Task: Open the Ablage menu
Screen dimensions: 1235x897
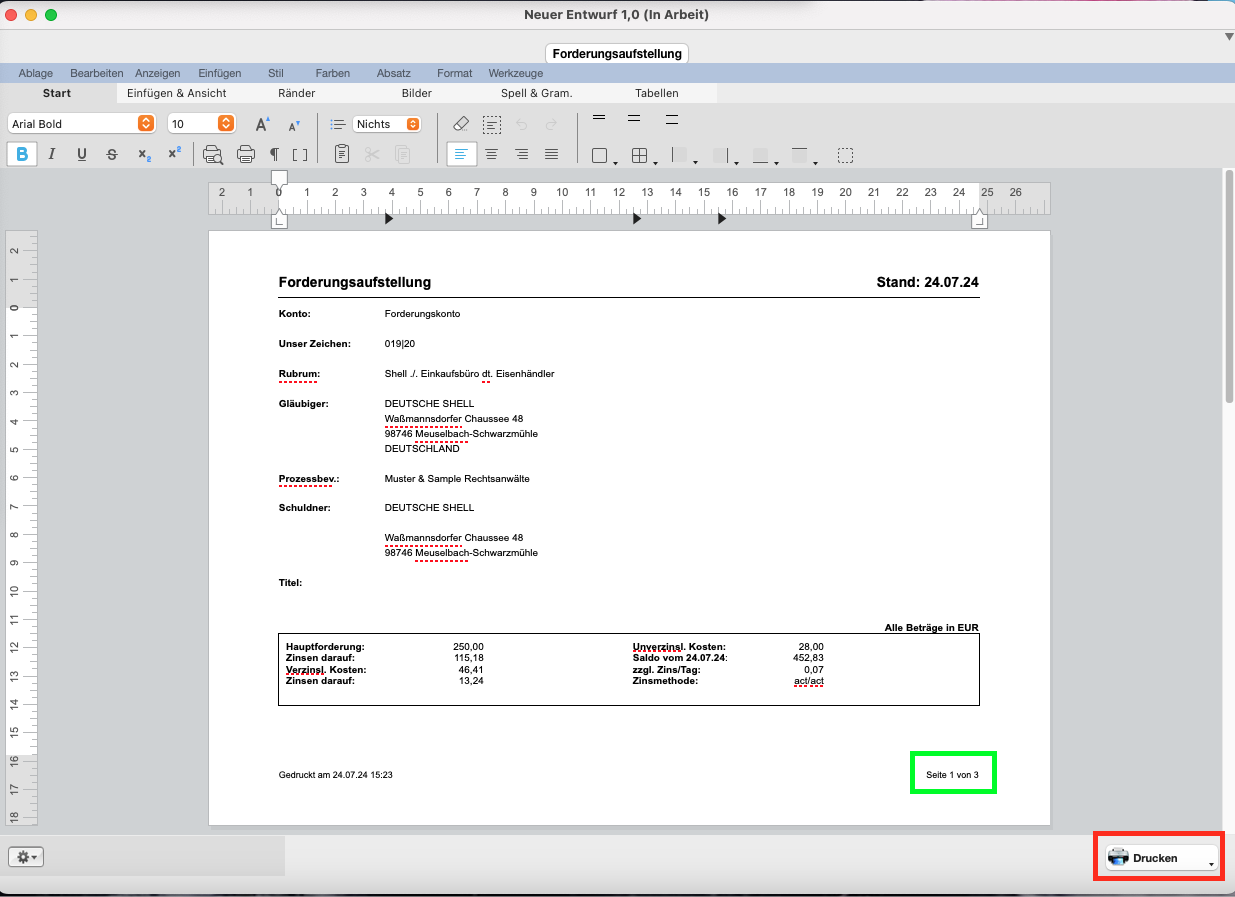Action: (36, 73)
